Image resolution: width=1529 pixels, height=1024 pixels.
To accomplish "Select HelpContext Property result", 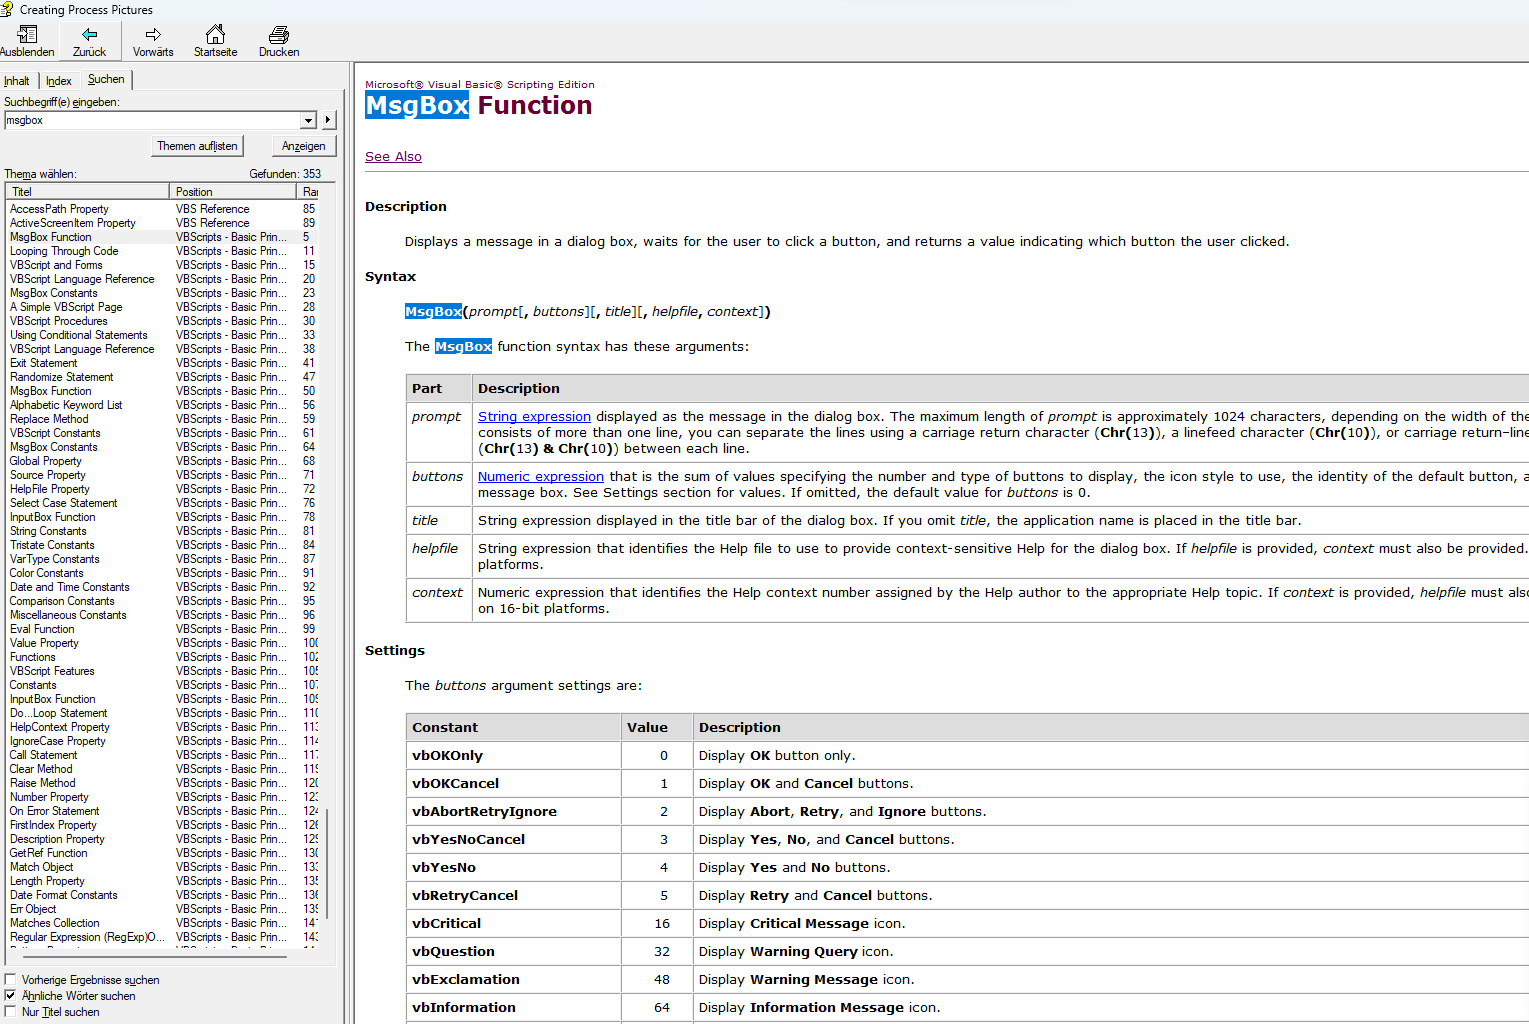I will tap(60, 727).
